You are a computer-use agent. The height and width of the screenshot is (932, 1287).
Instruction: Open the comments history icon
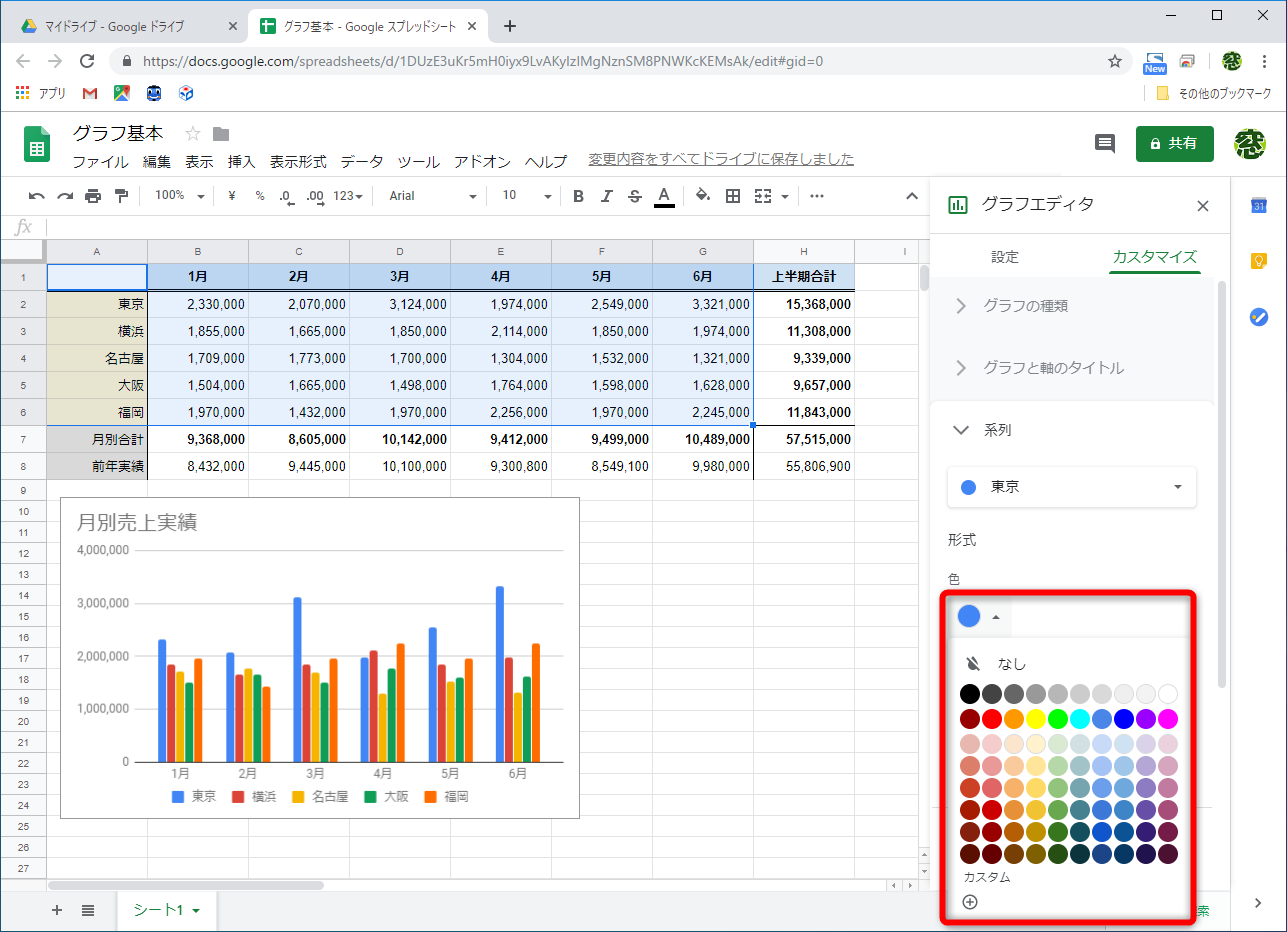[1105, 143]
